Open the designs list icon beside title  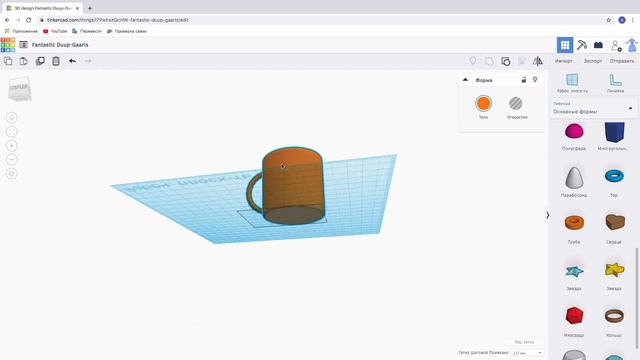[x=23, y=44]
